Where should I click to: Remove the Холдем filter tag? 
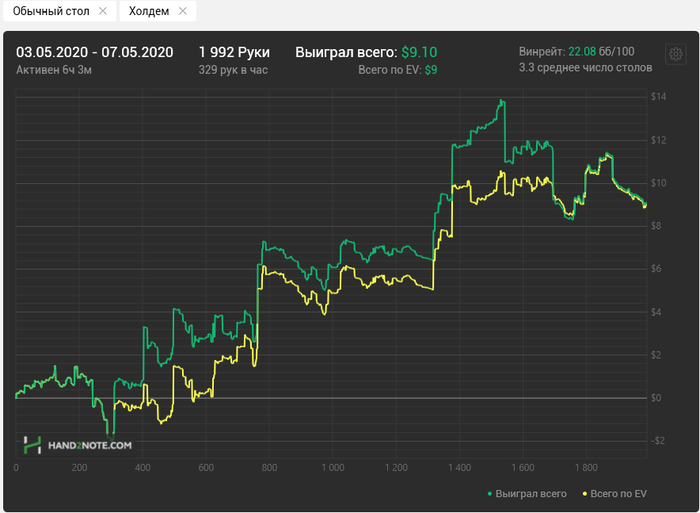[x=183, y=11]
